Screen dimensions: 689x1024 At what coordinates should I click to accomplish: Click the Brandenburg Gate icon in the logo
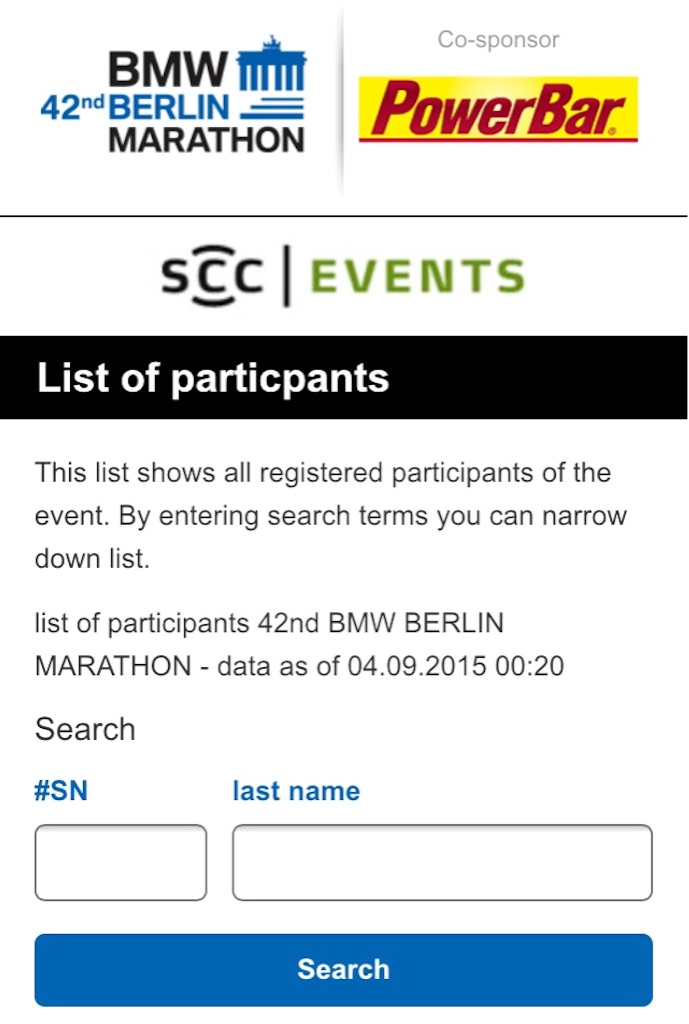(x=270, y=63)
